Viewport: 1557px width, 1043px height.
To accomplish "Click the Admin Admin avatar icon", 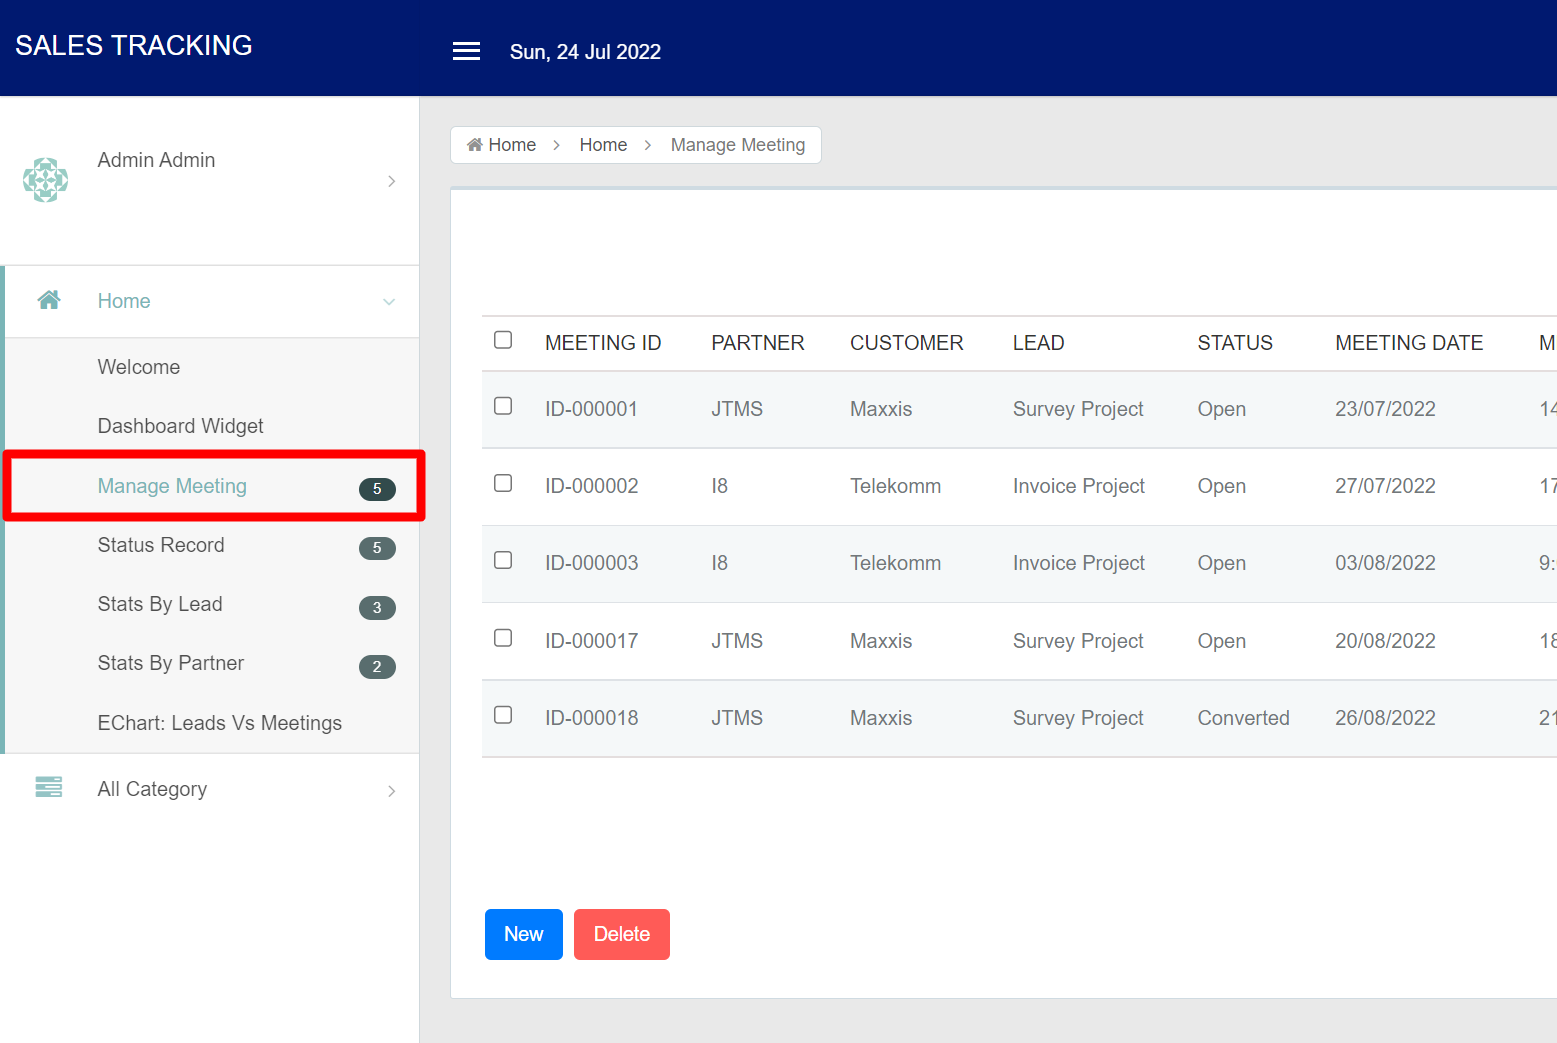I will point(46,180).
